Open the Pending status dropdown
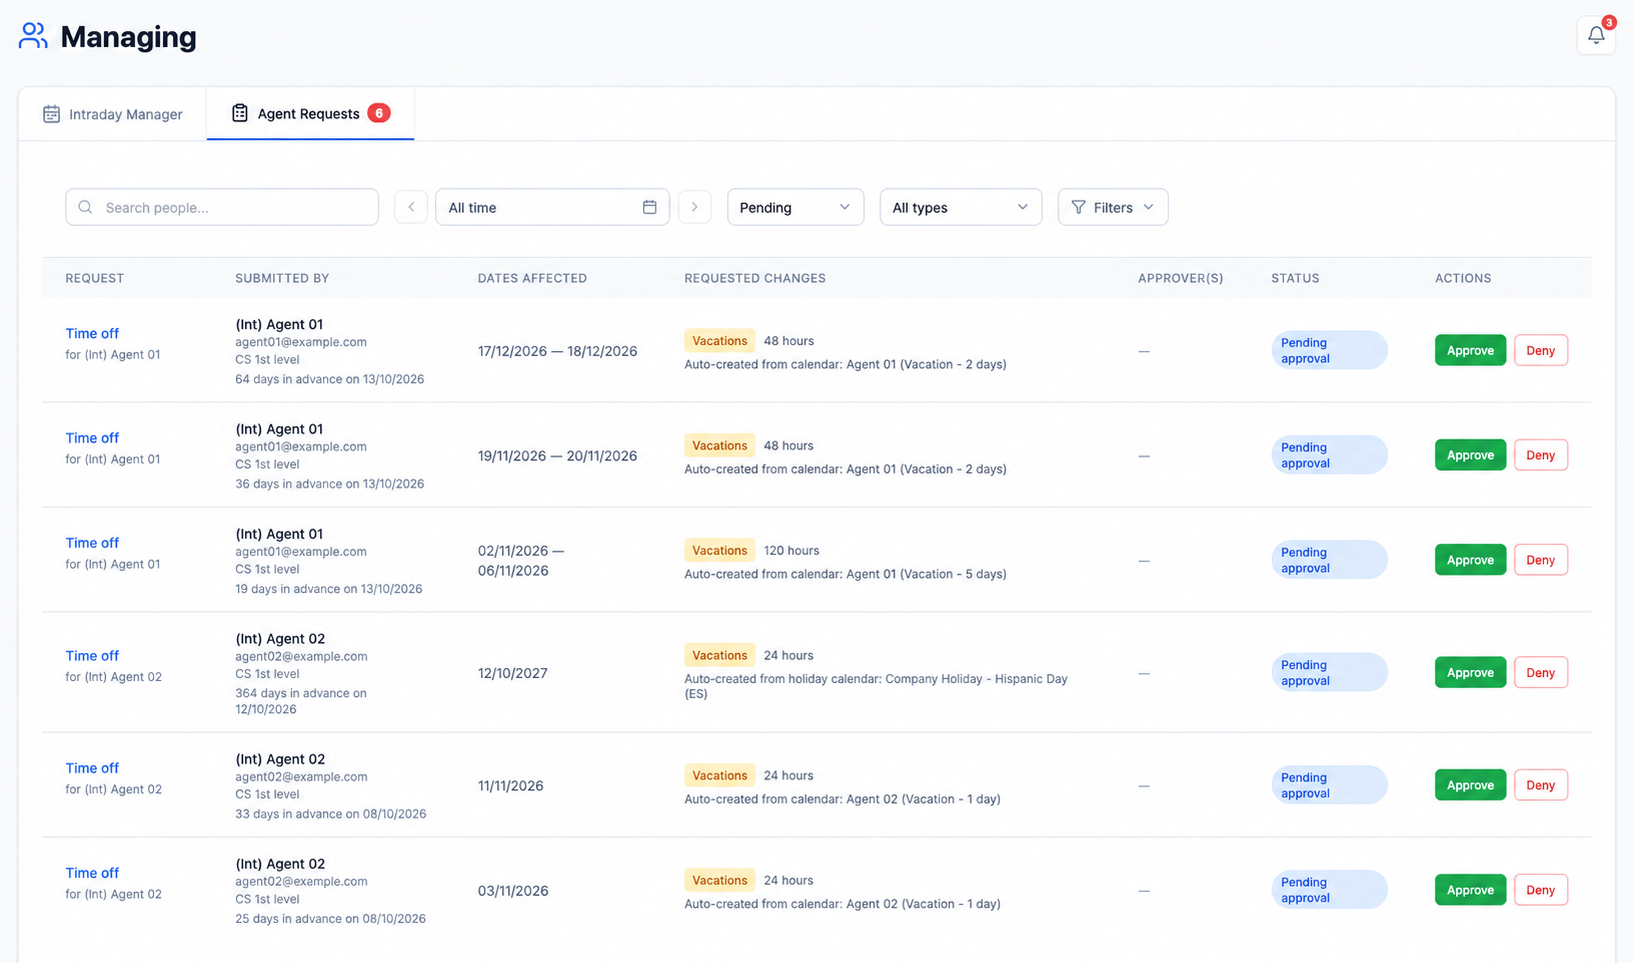 (795, 207)
